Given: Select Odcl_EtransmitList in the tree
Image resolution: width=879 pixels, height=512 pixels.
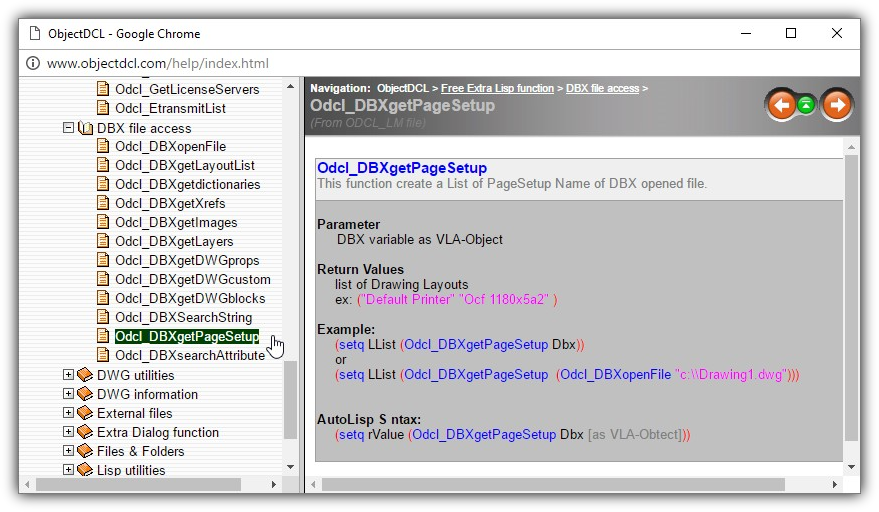Looking at the screenshot, I should point(170,108).
